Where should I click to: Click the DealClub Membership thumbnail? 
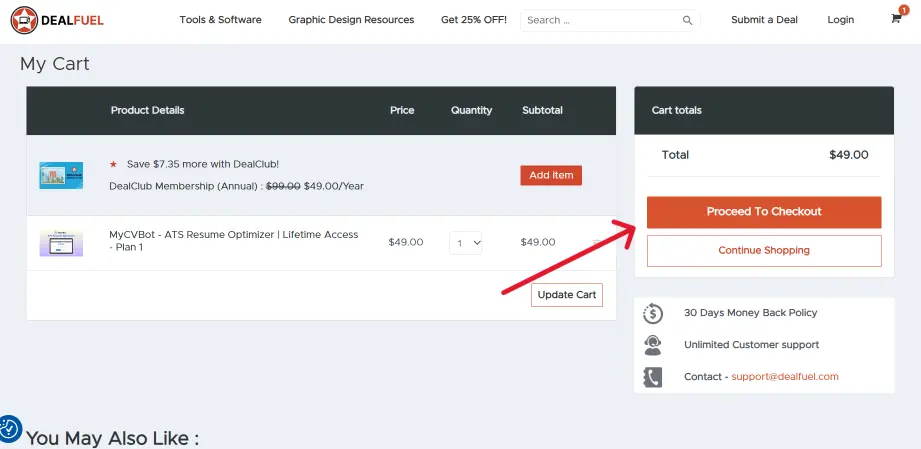[x=61, y=175]
